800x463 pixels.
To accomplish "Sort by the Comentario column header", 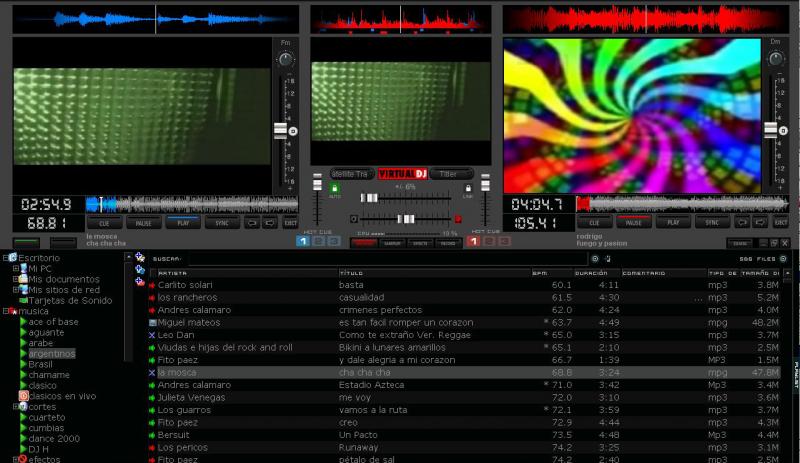I will (664, 273).
